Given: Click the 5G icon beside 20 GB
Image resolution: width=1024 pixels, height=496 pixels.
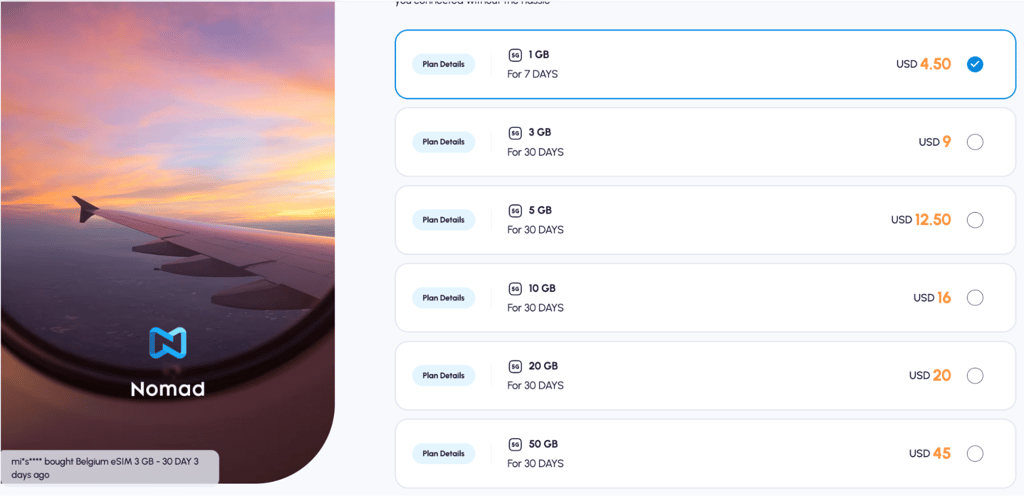Looking at the screenshot, I should 515,366.
